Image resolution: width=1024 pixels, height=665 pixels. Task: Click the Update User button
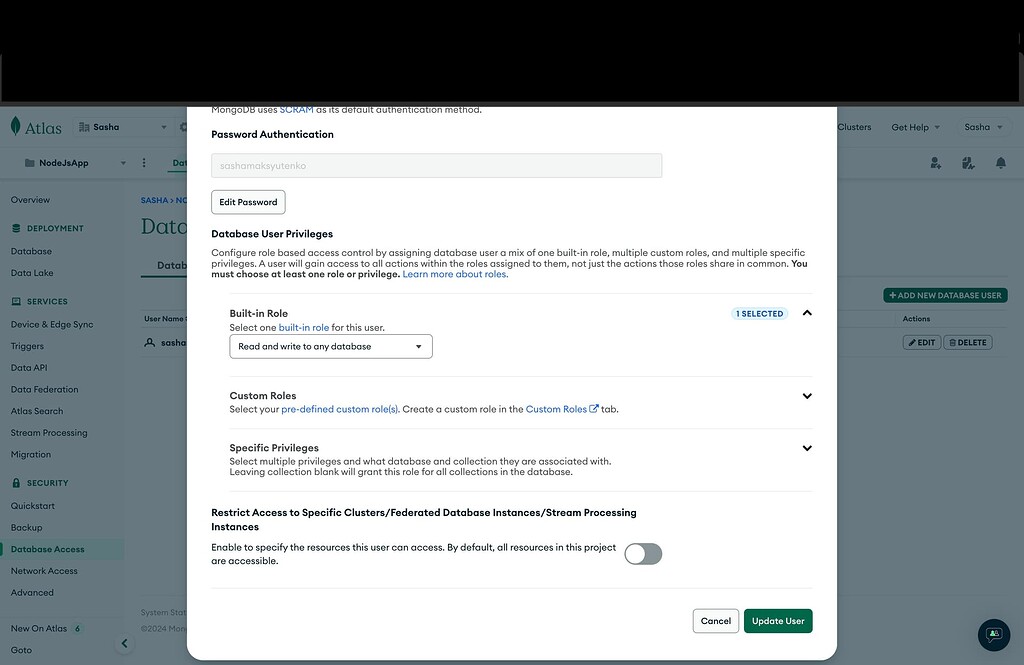pos(778,620)
